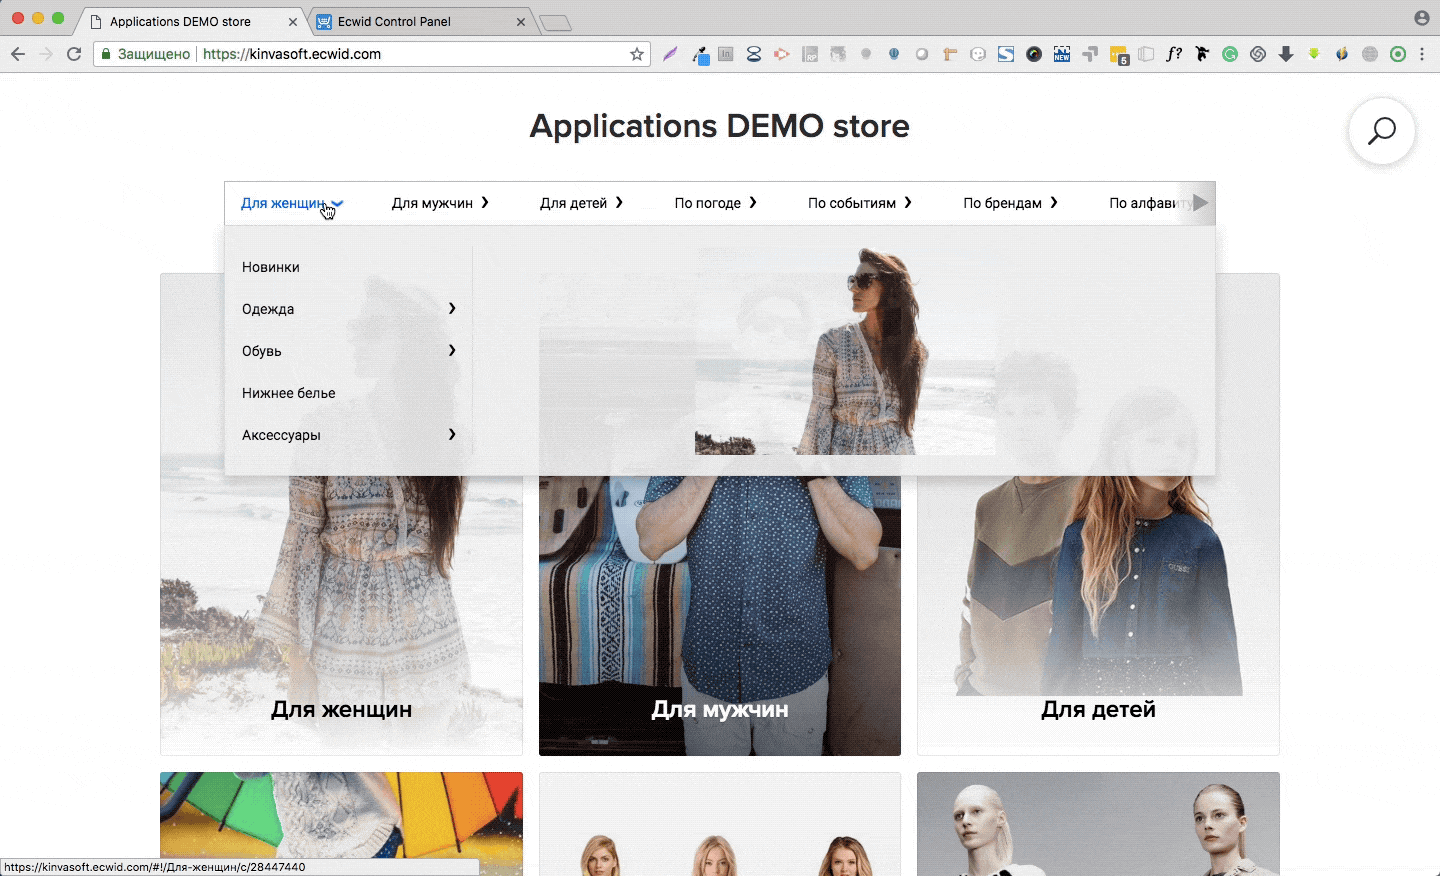1440x876 pixels.
Task: Click the address bar URL field
Action: pyautogui.click(x=400, y=54)
